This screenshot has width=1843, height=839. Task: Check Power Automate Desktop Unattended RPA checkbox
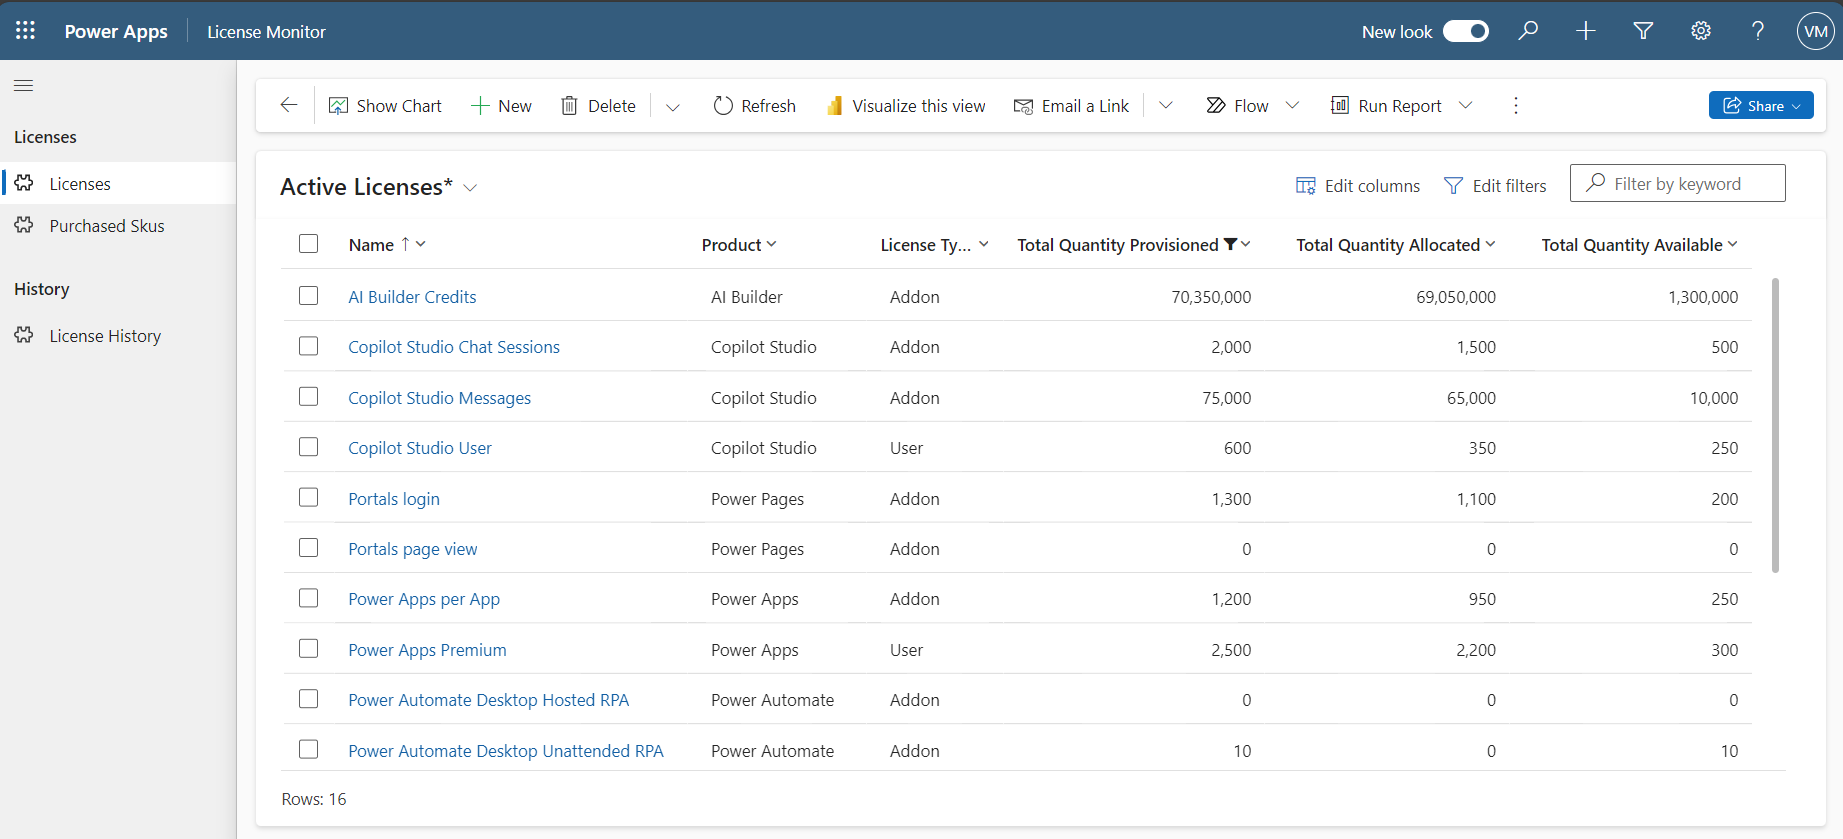pos(309,749)
